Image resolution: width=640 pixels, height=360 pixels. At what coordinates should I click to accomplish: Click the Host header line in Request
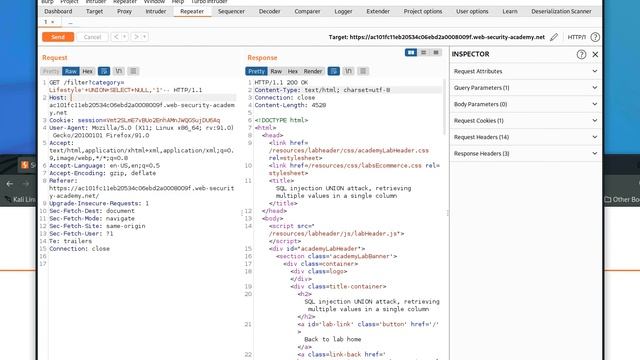pyautogui.click(x=142, y=105)
